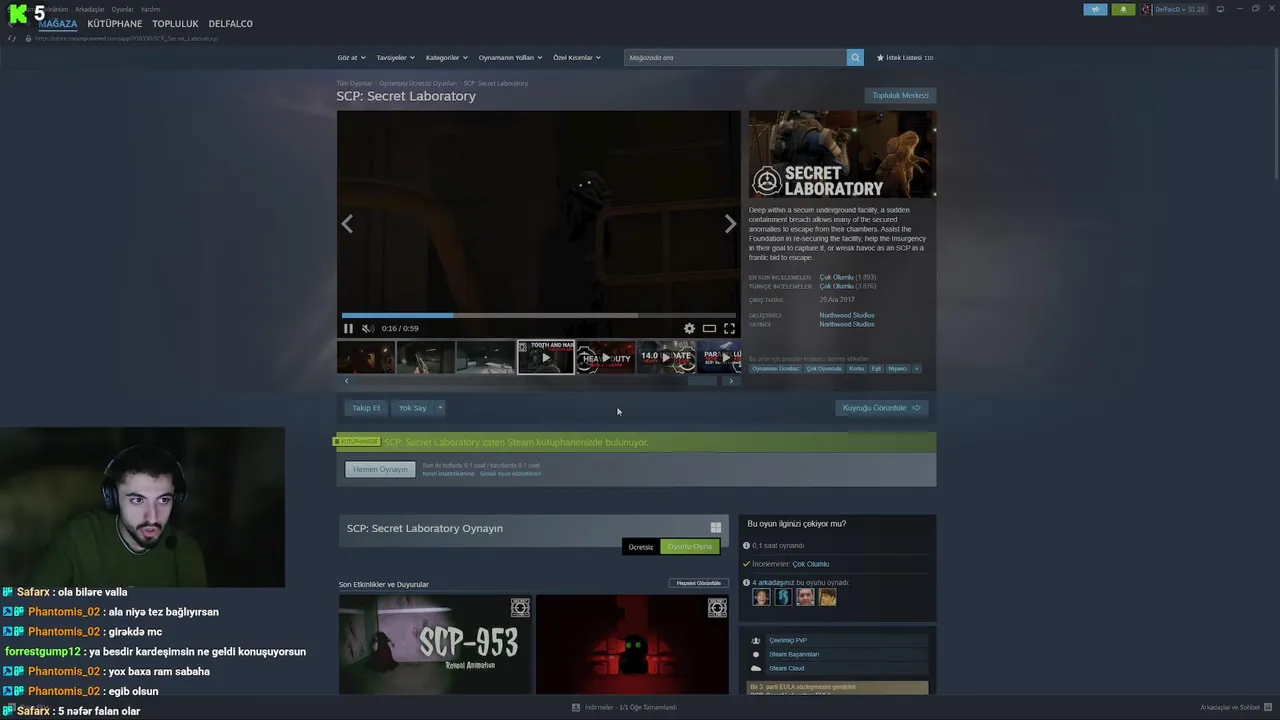This screenshot has height=720, width=1280.
Task: Click the monitor icon near window controls
Action: click(1220, 9)
